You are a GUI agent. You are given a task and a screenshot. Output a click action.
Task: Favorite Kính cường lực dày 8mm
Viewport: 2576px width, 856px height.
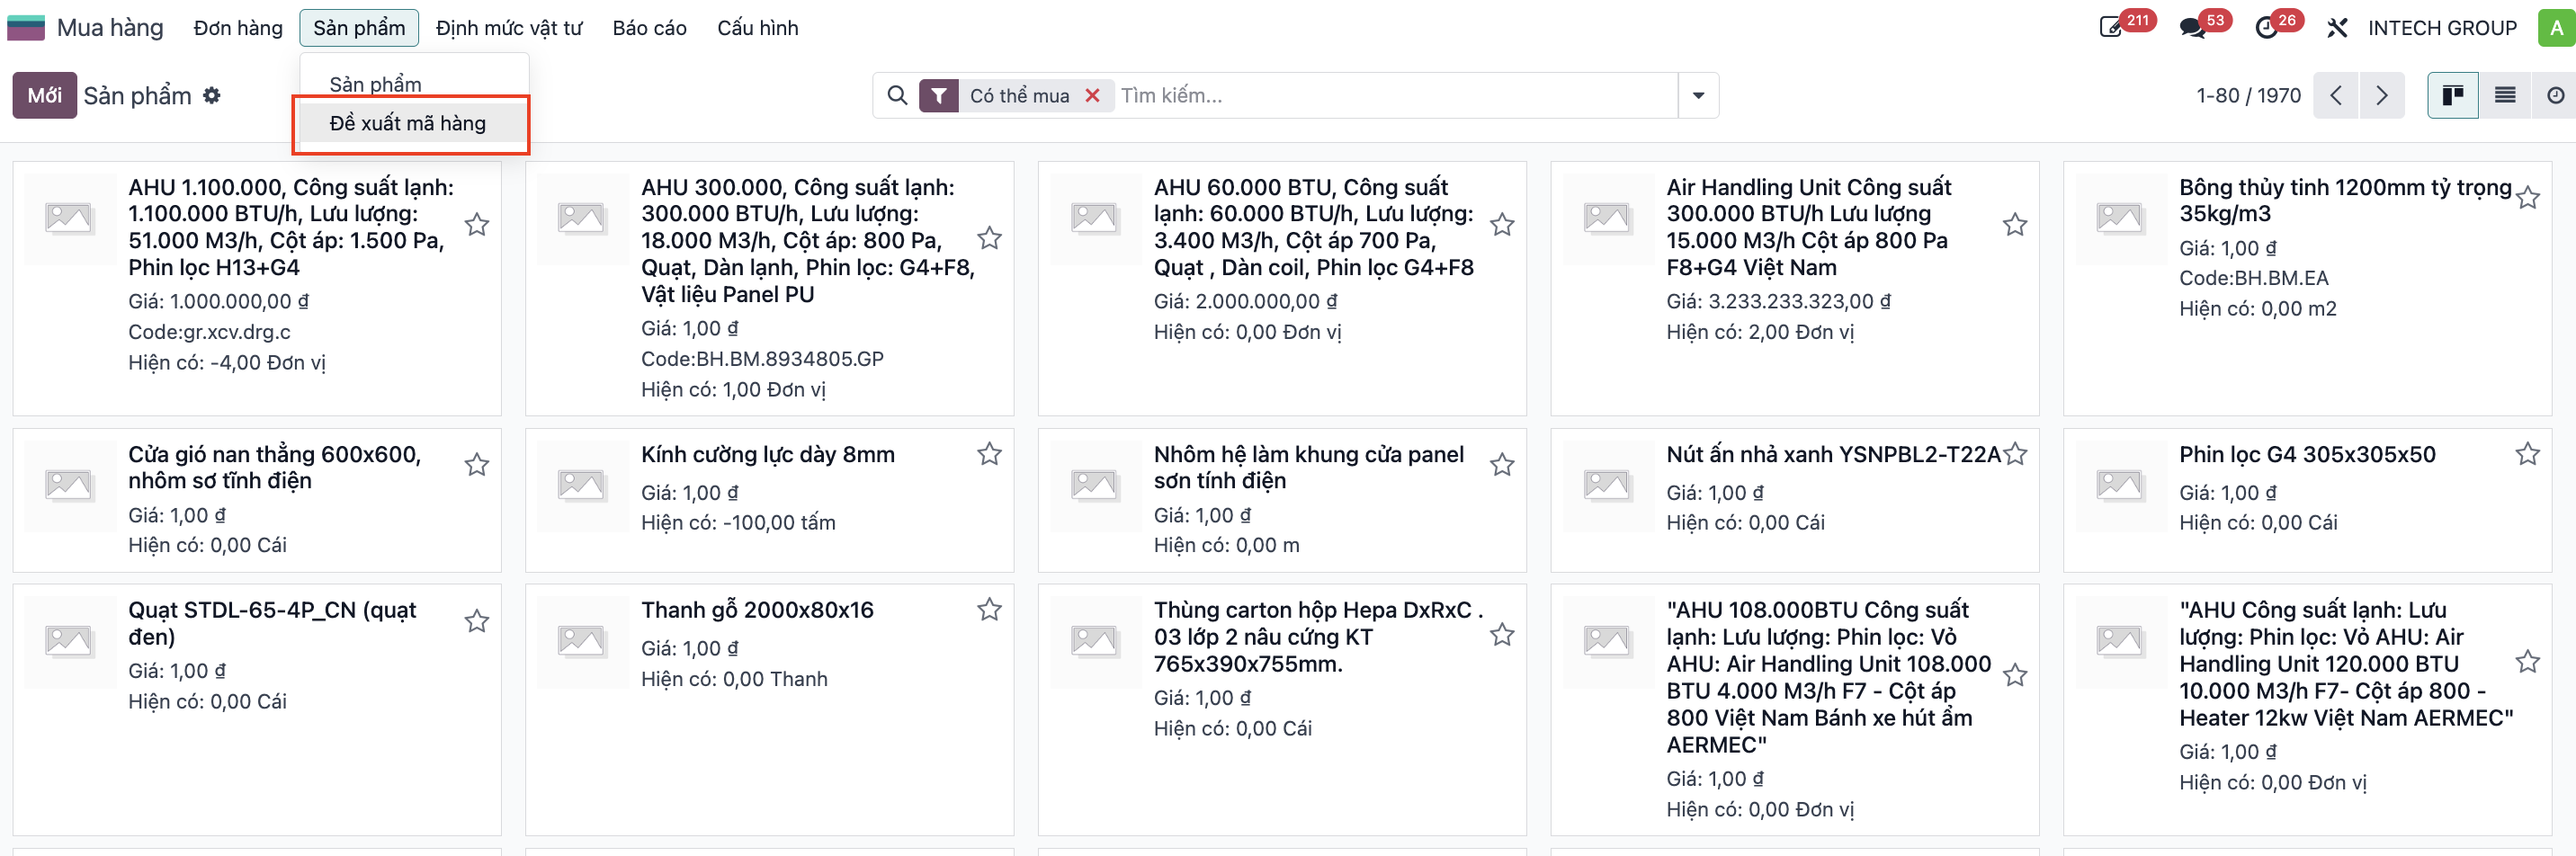[x=989, y=454]
